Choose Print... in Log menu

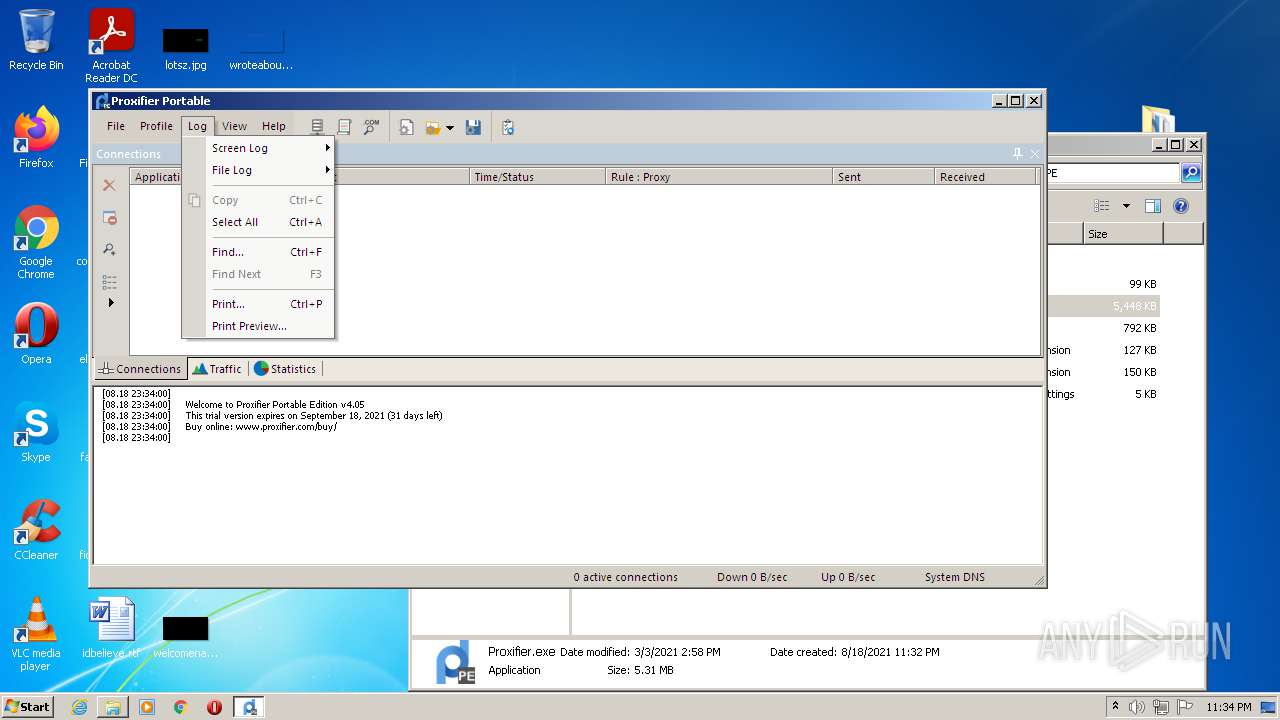(x=258, y=304)
